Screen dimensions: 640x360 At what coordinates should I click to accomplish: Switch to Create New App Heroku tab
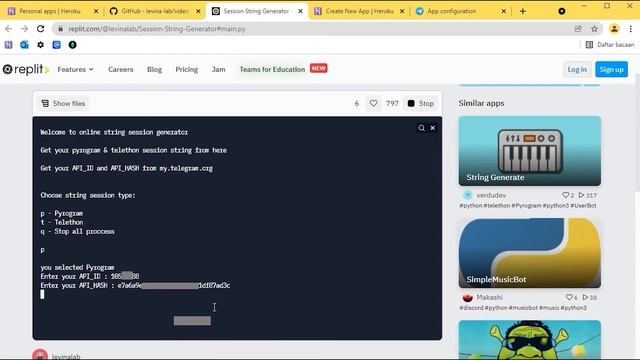359,11
